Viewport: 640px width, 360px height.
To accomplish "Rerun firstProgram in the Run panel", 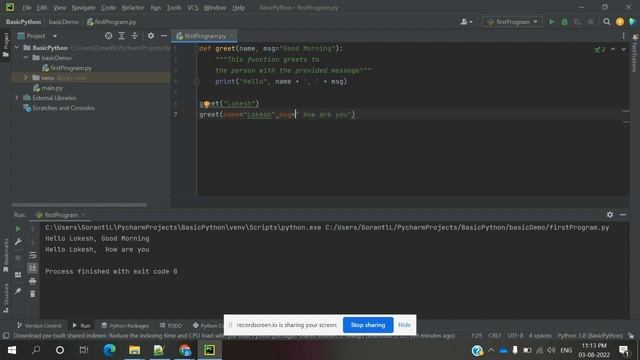I will tap(18, 229).
